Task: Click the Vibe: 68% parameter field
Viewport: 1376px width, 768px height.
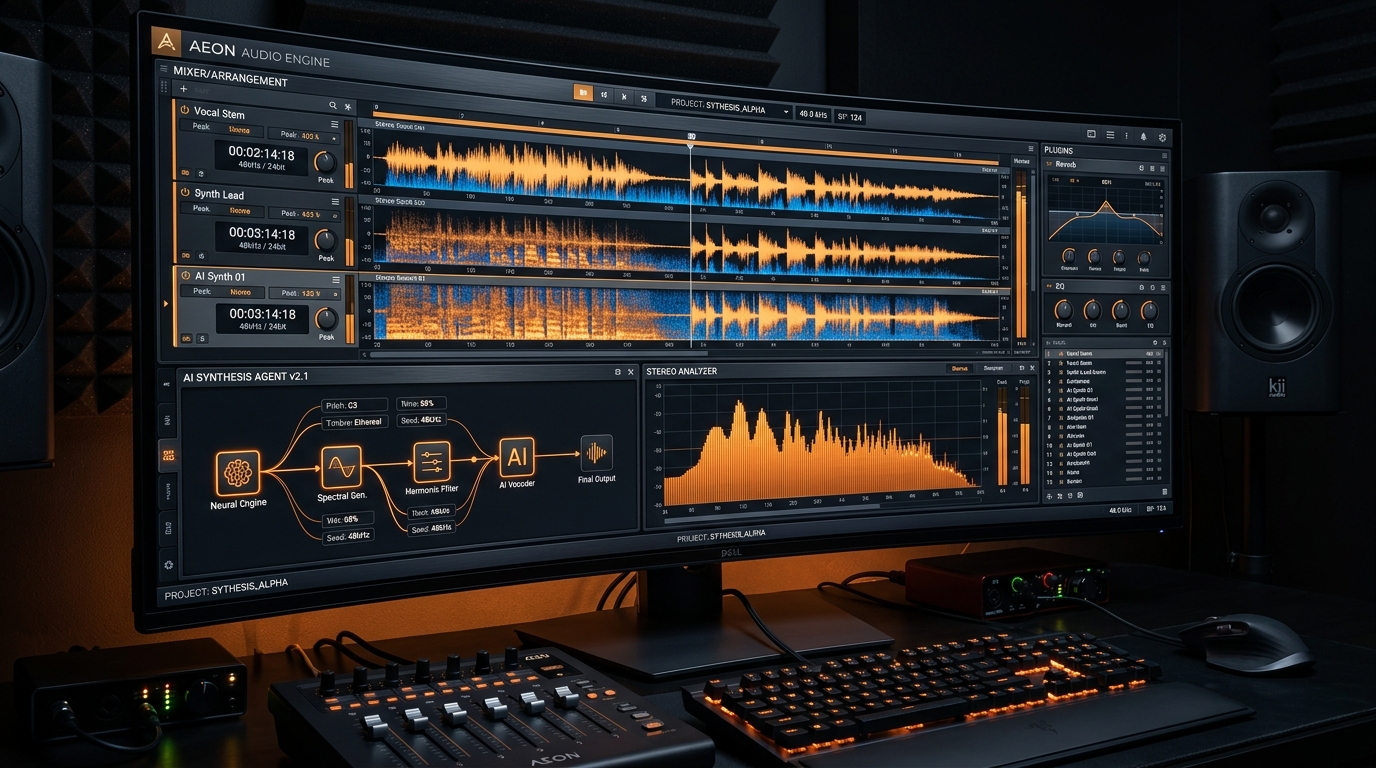Action: point(347,519)
